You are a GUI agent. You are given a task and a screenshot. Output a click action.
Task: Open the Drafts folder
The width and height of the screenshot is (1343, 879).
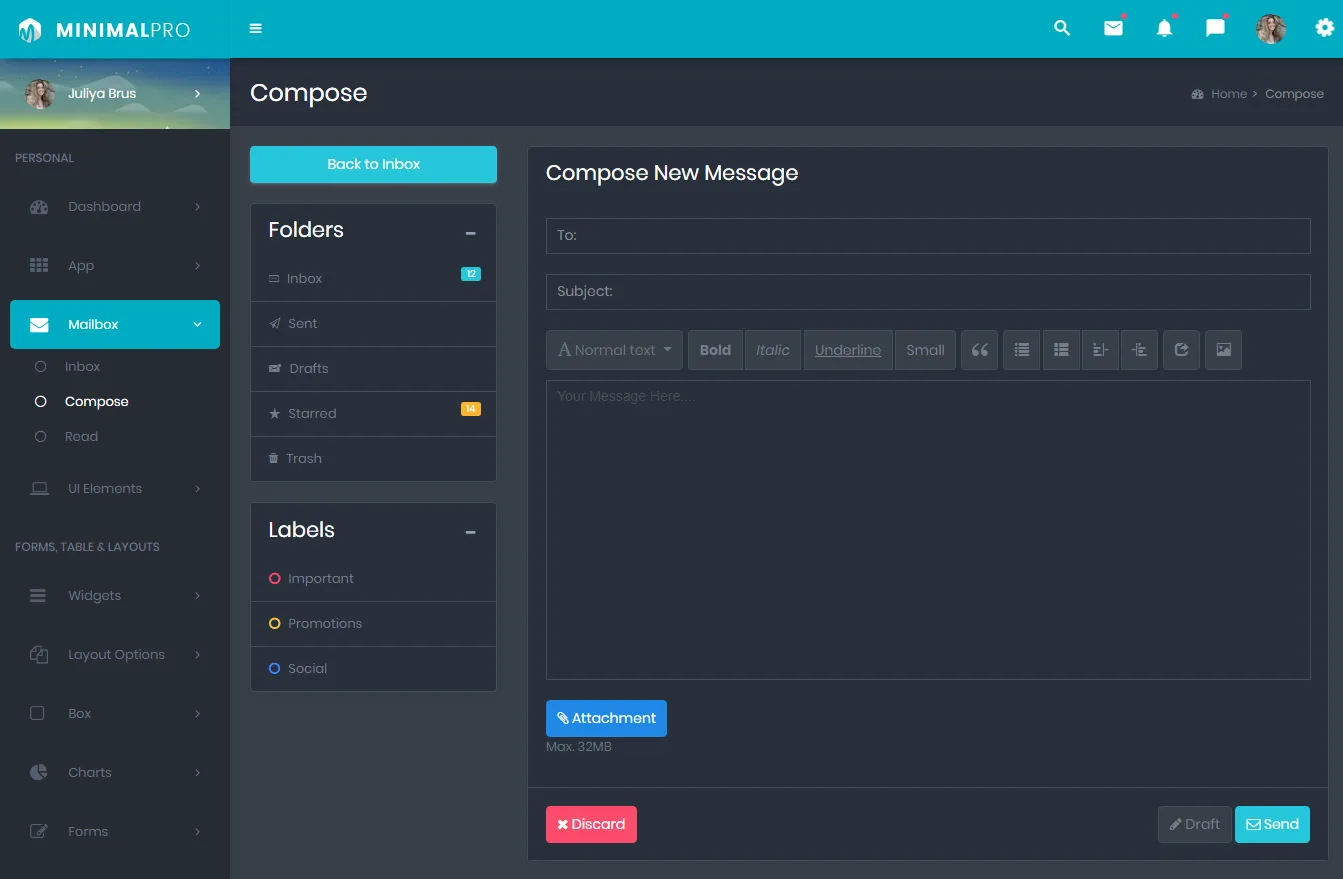pyautogui.click(x=373, y=369)
